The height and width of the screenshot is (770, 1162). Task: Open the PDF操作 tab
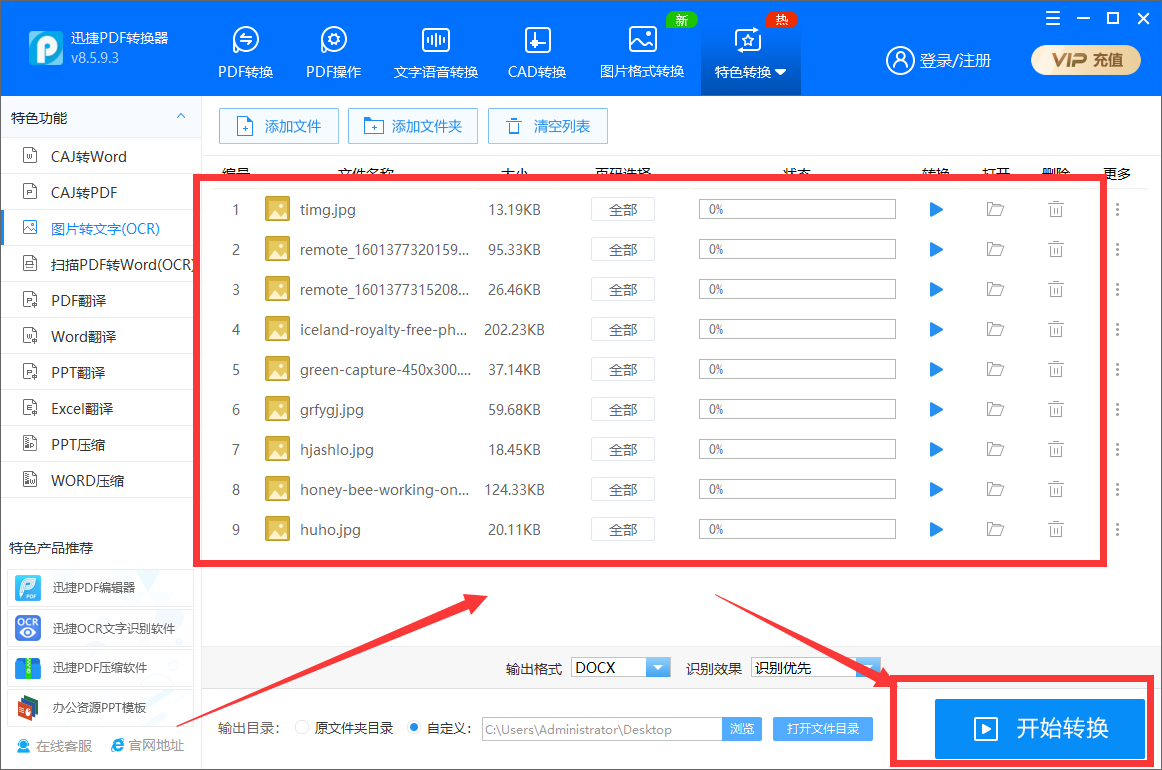[x=333, y=52]
